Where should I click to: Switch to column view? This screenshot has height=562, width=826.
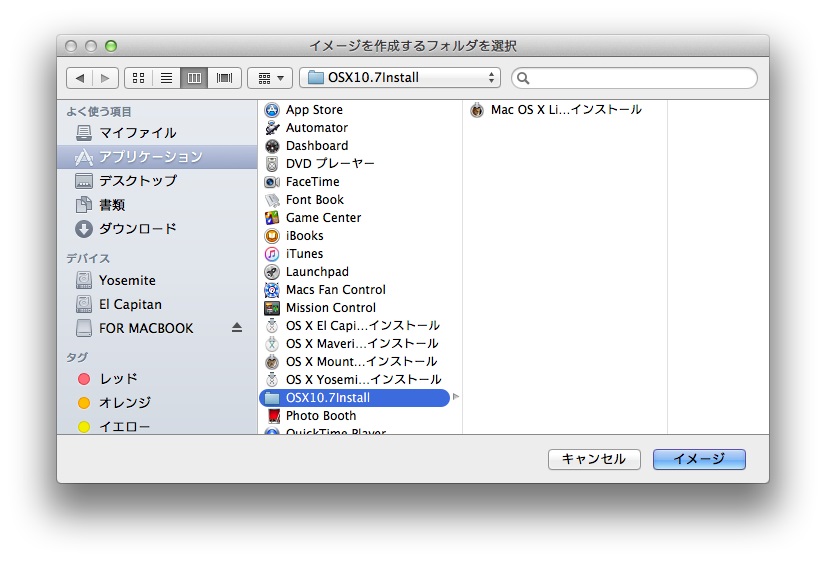coord(194,78)
